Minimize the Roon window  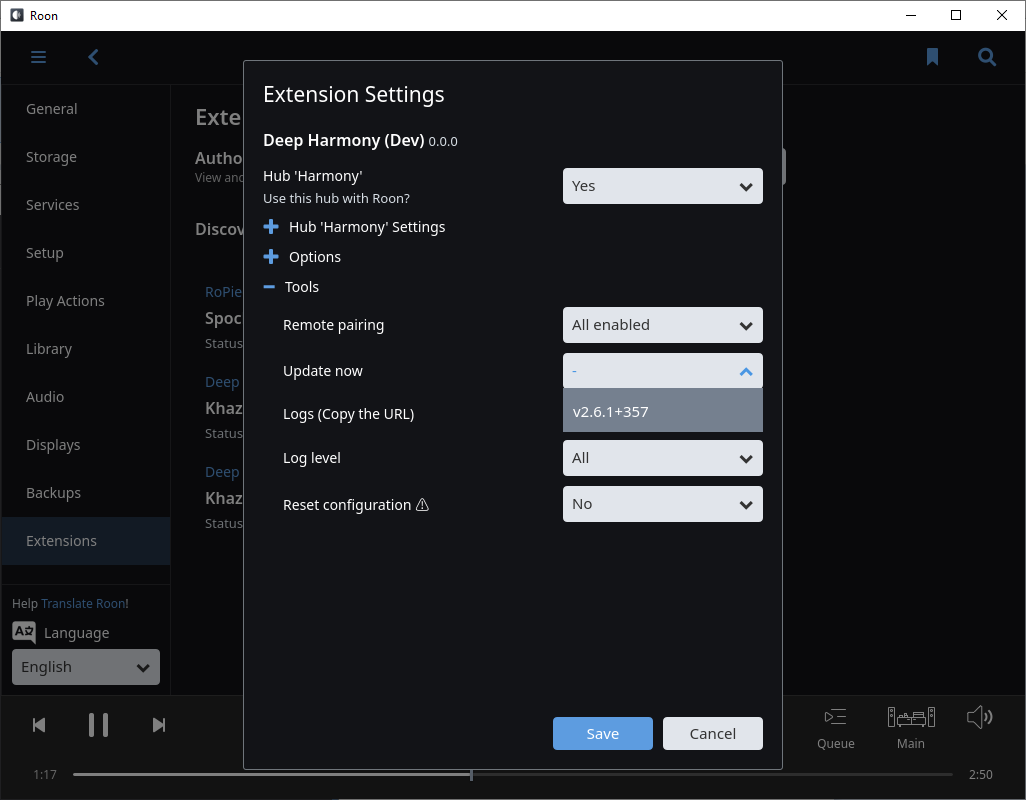[x=910, y=15]
